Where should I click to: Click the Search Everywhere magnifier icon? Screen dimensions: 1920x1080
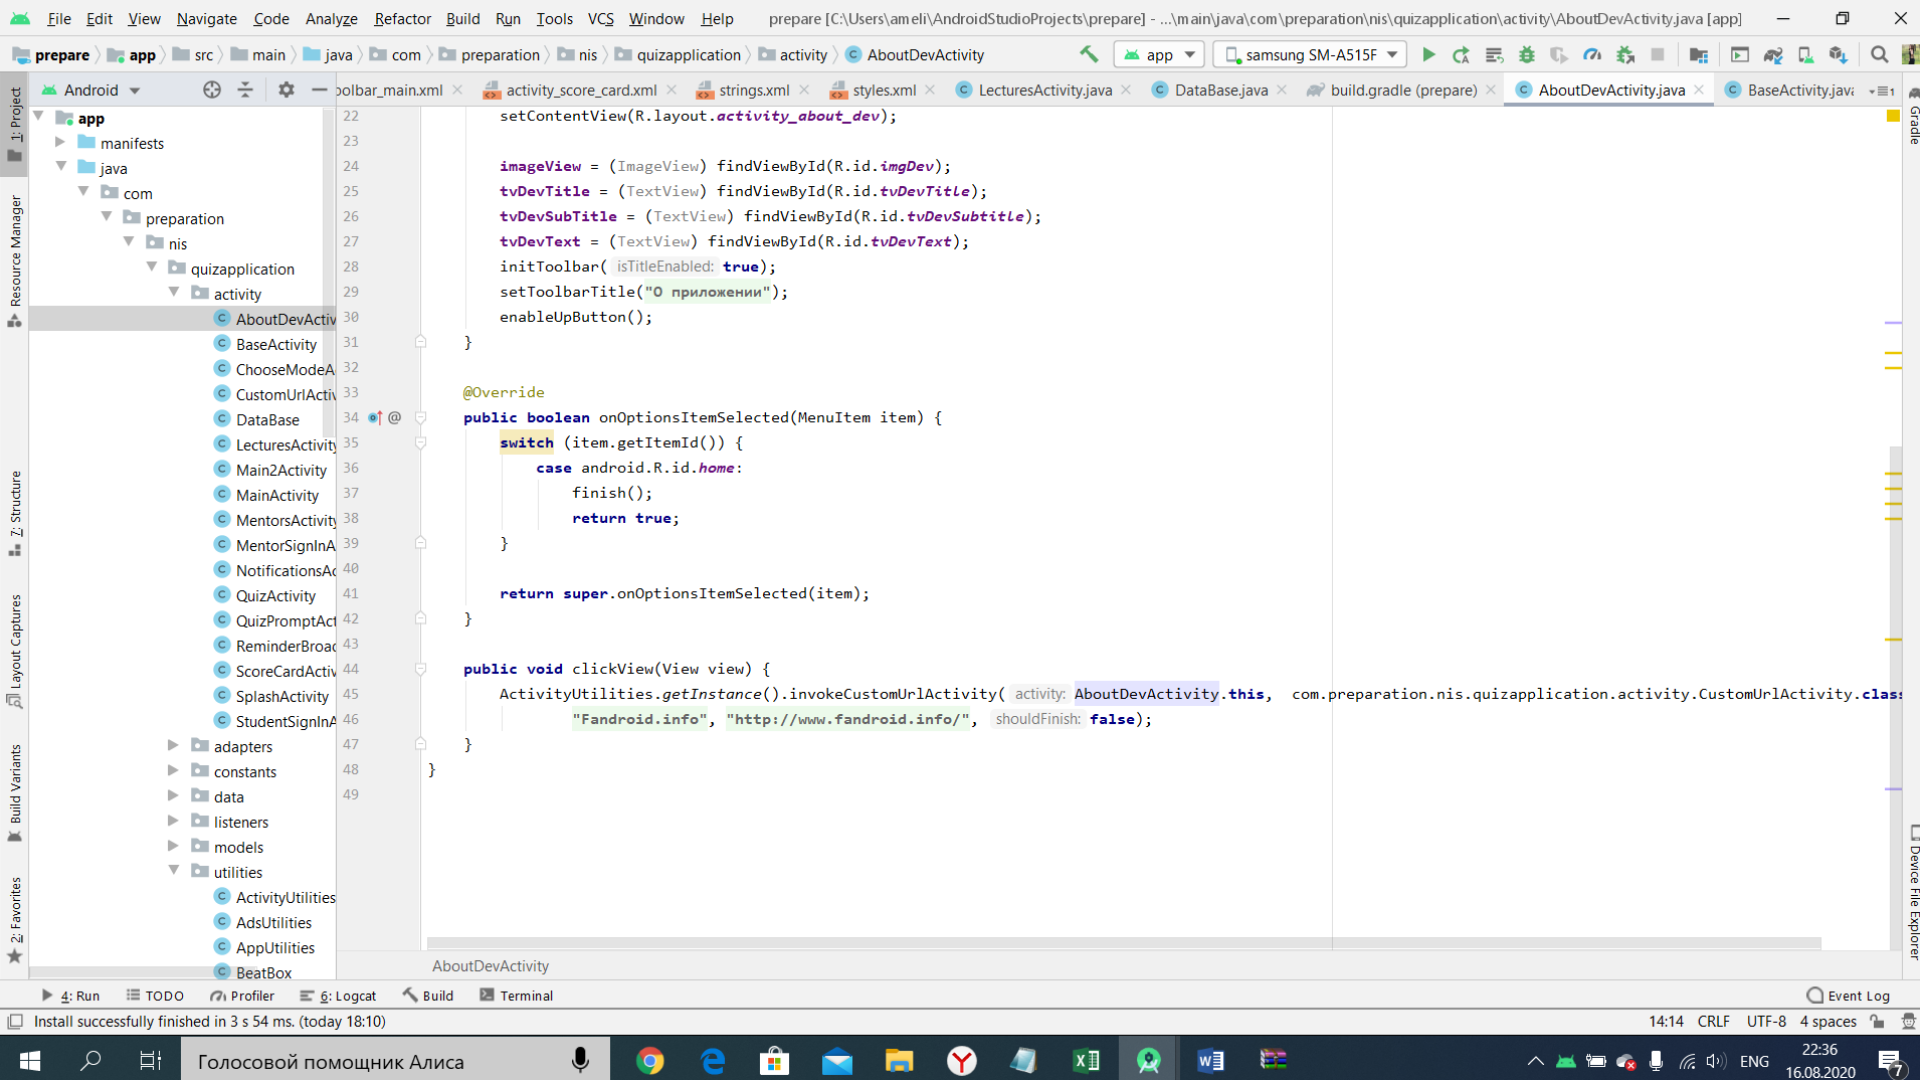coord(1879,55)
